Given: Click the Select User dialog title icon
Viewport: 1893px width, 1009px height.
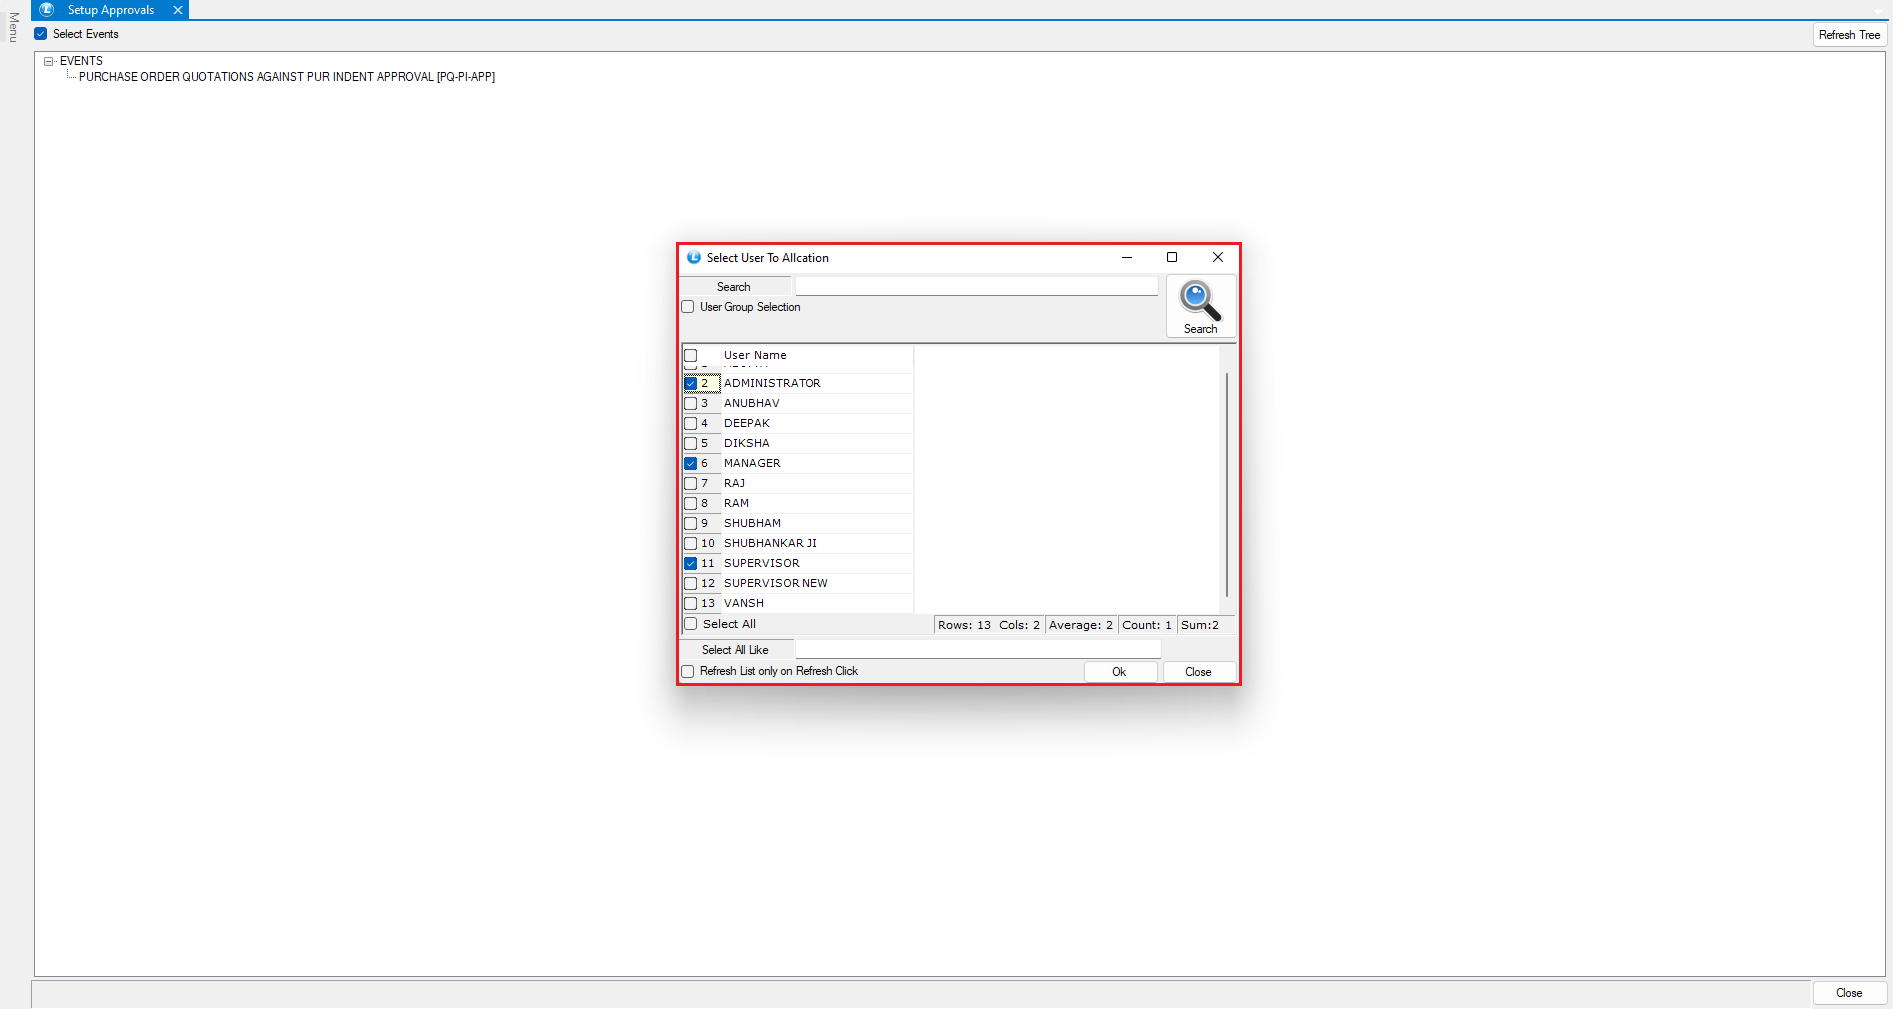Looking at the screenshot, I should tap(694, 258).
